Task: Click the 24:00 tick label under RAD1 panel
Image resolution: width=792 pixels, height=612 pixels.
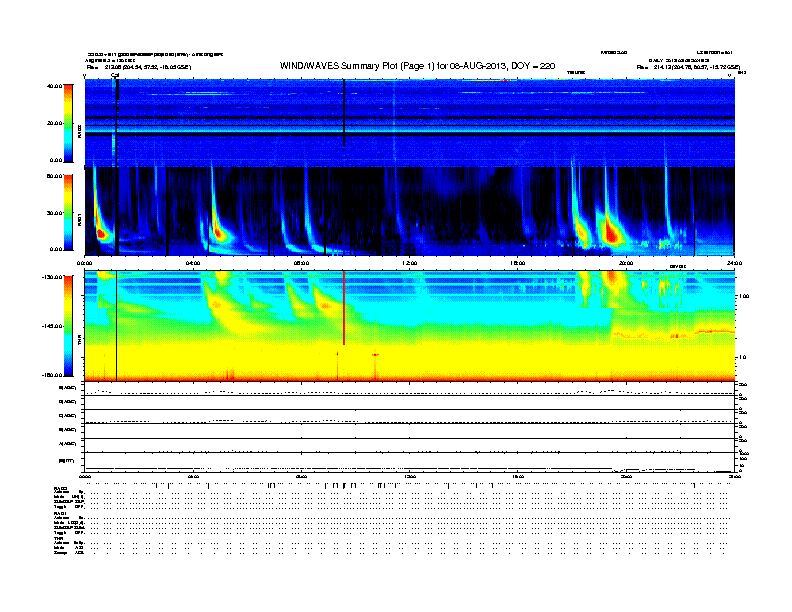Action: tap(734, 263)
